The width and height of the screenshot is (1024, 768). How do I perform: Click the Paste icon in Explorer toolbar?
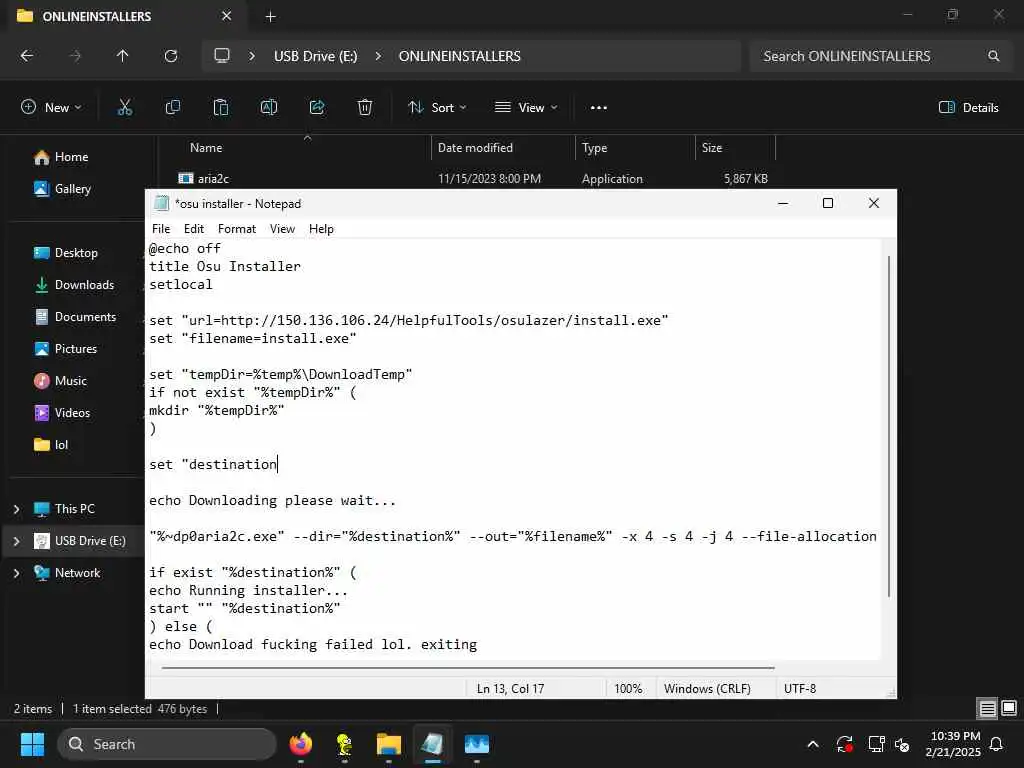(221, 108)
